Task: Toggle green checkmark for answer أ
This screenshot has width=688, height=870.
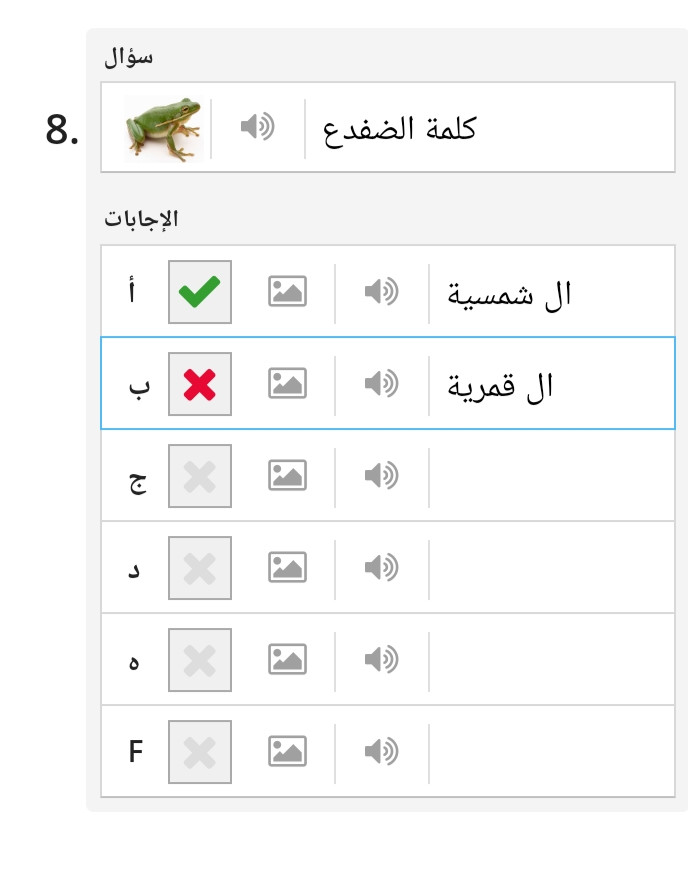Action: [200, 292]
